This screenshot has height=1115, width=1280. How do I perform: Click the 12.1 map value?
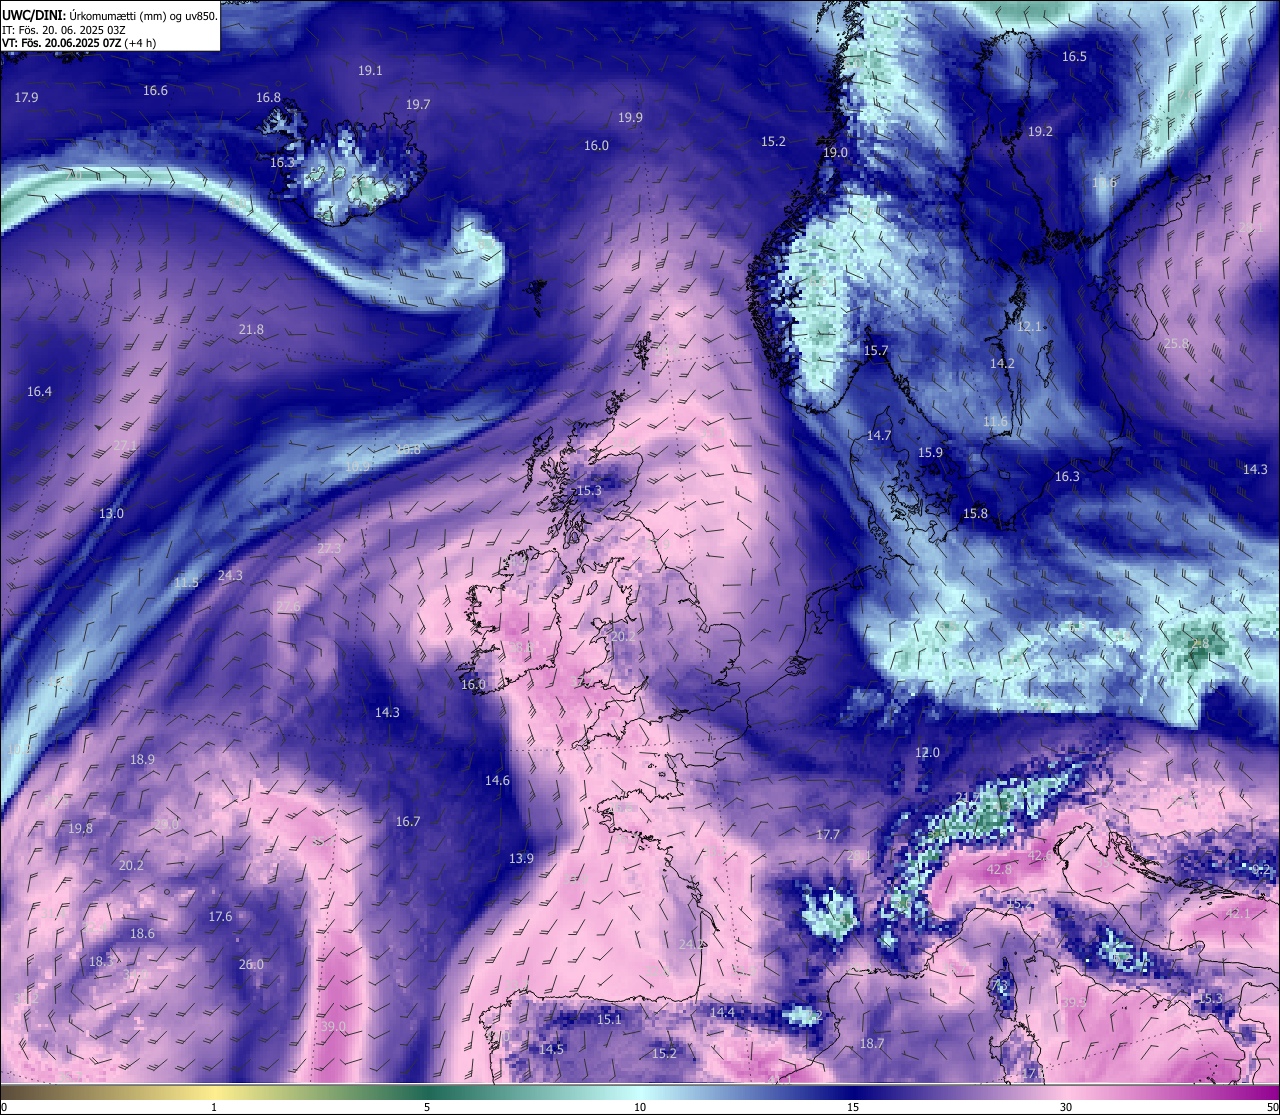[1029, 326]
